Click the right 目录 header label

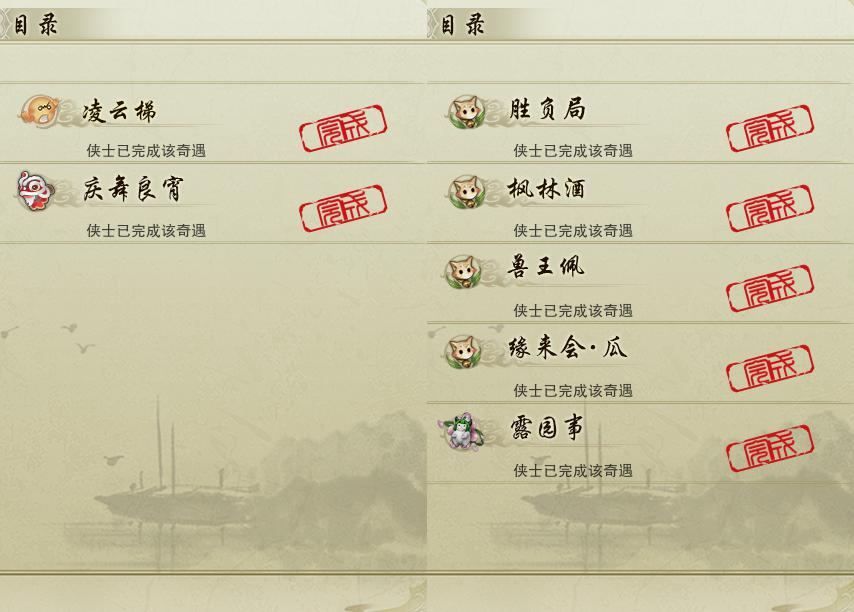462,25
